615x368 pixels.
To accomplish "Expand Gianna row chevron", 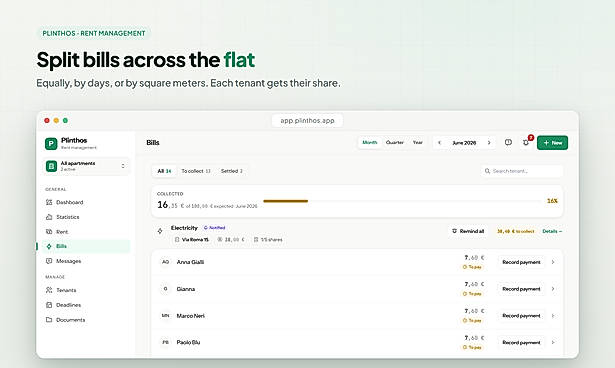I will (x=553, y=289).
